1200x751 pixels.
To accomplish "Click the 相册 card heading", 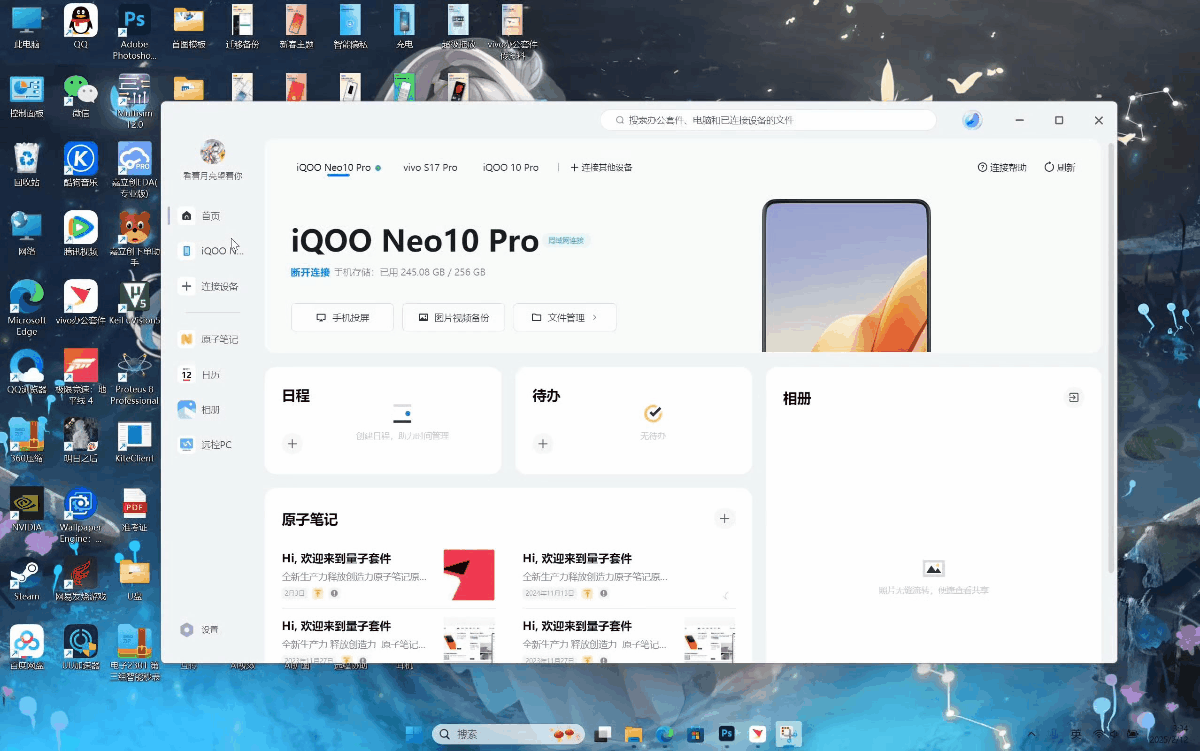I will tap(797, 398).
